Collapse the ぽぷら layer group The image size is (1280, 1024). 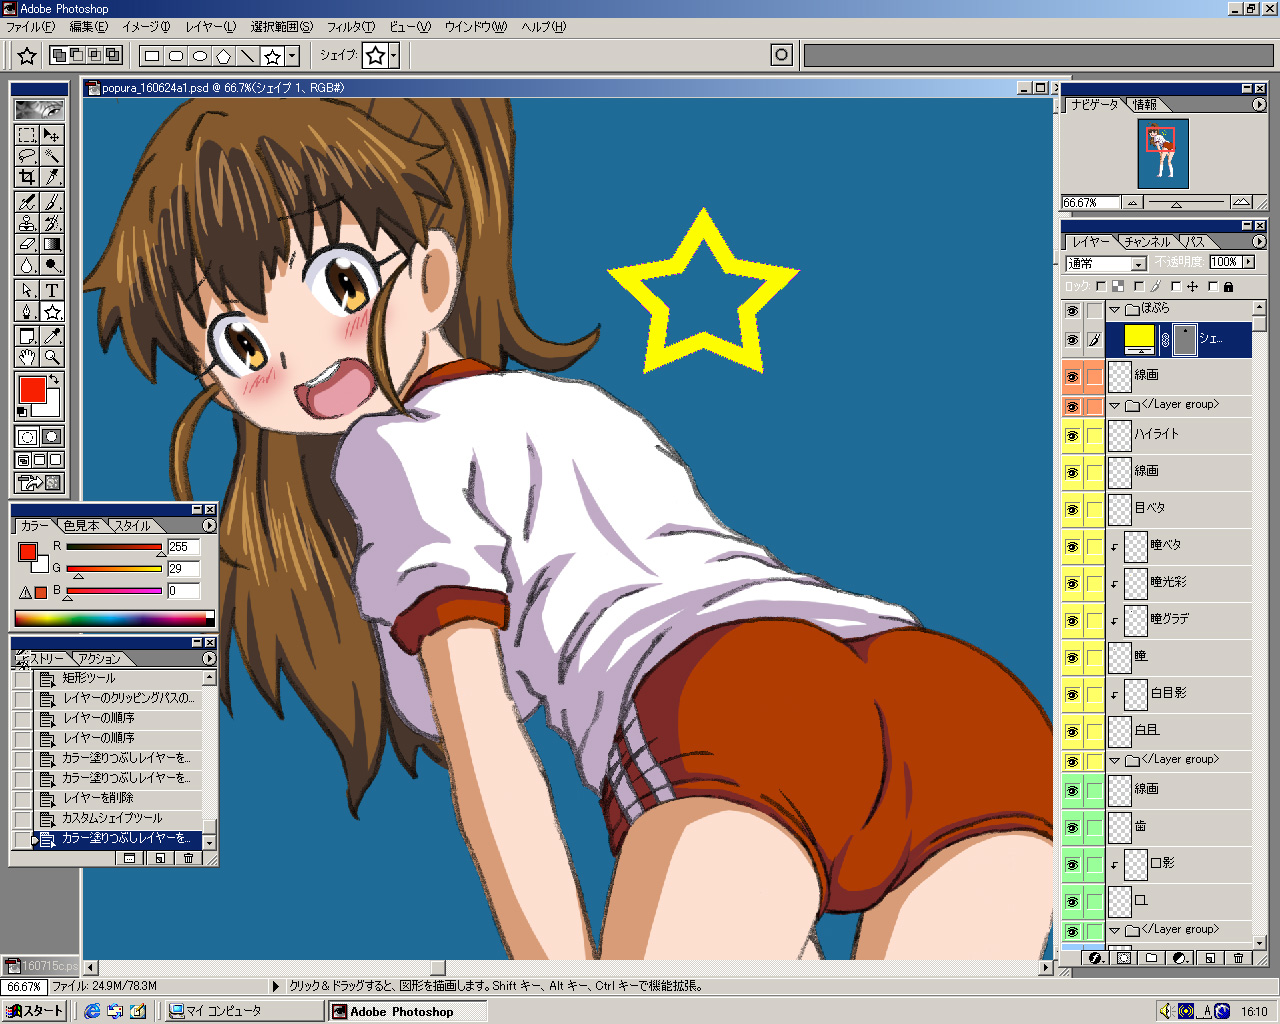click(x=1114, y=310)
